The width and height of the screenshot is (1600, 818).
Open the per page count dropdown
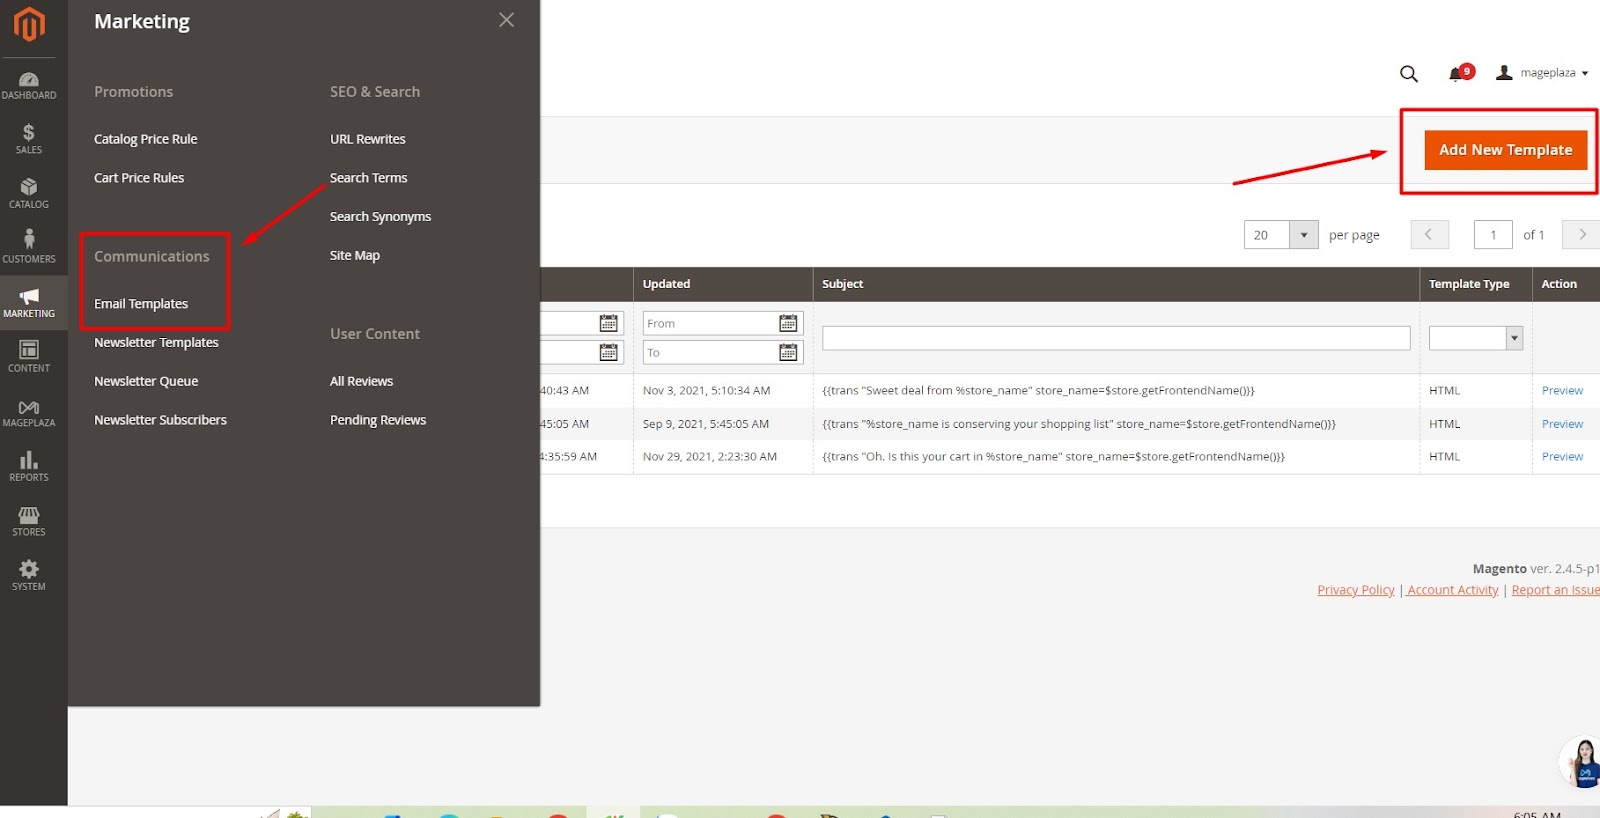pyautogui.click(x=1303, y=235)
